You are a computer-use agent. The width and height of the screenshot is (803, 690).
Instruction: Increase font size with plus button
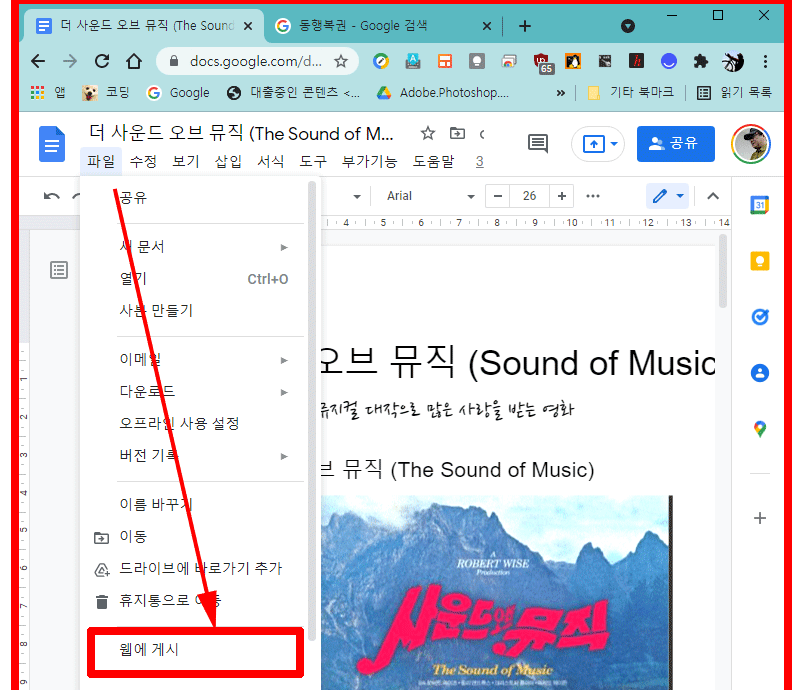[x=561, y=196]
